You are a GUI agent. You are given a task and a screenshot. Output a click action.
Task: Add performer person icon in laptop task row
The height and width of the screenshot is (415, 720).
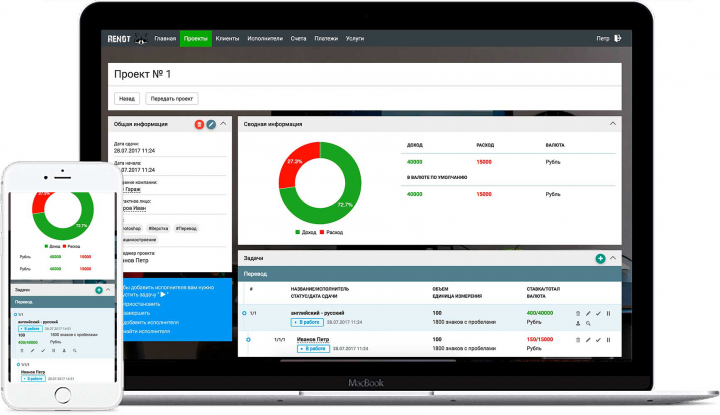point(578,324)
